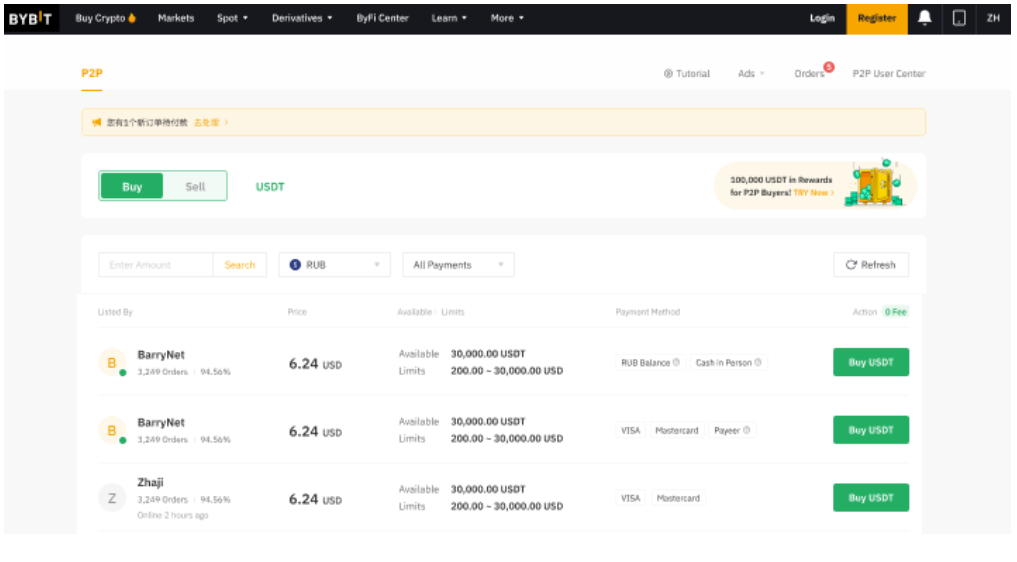
Task: Click the Register button
Action: tap(876, 18)
